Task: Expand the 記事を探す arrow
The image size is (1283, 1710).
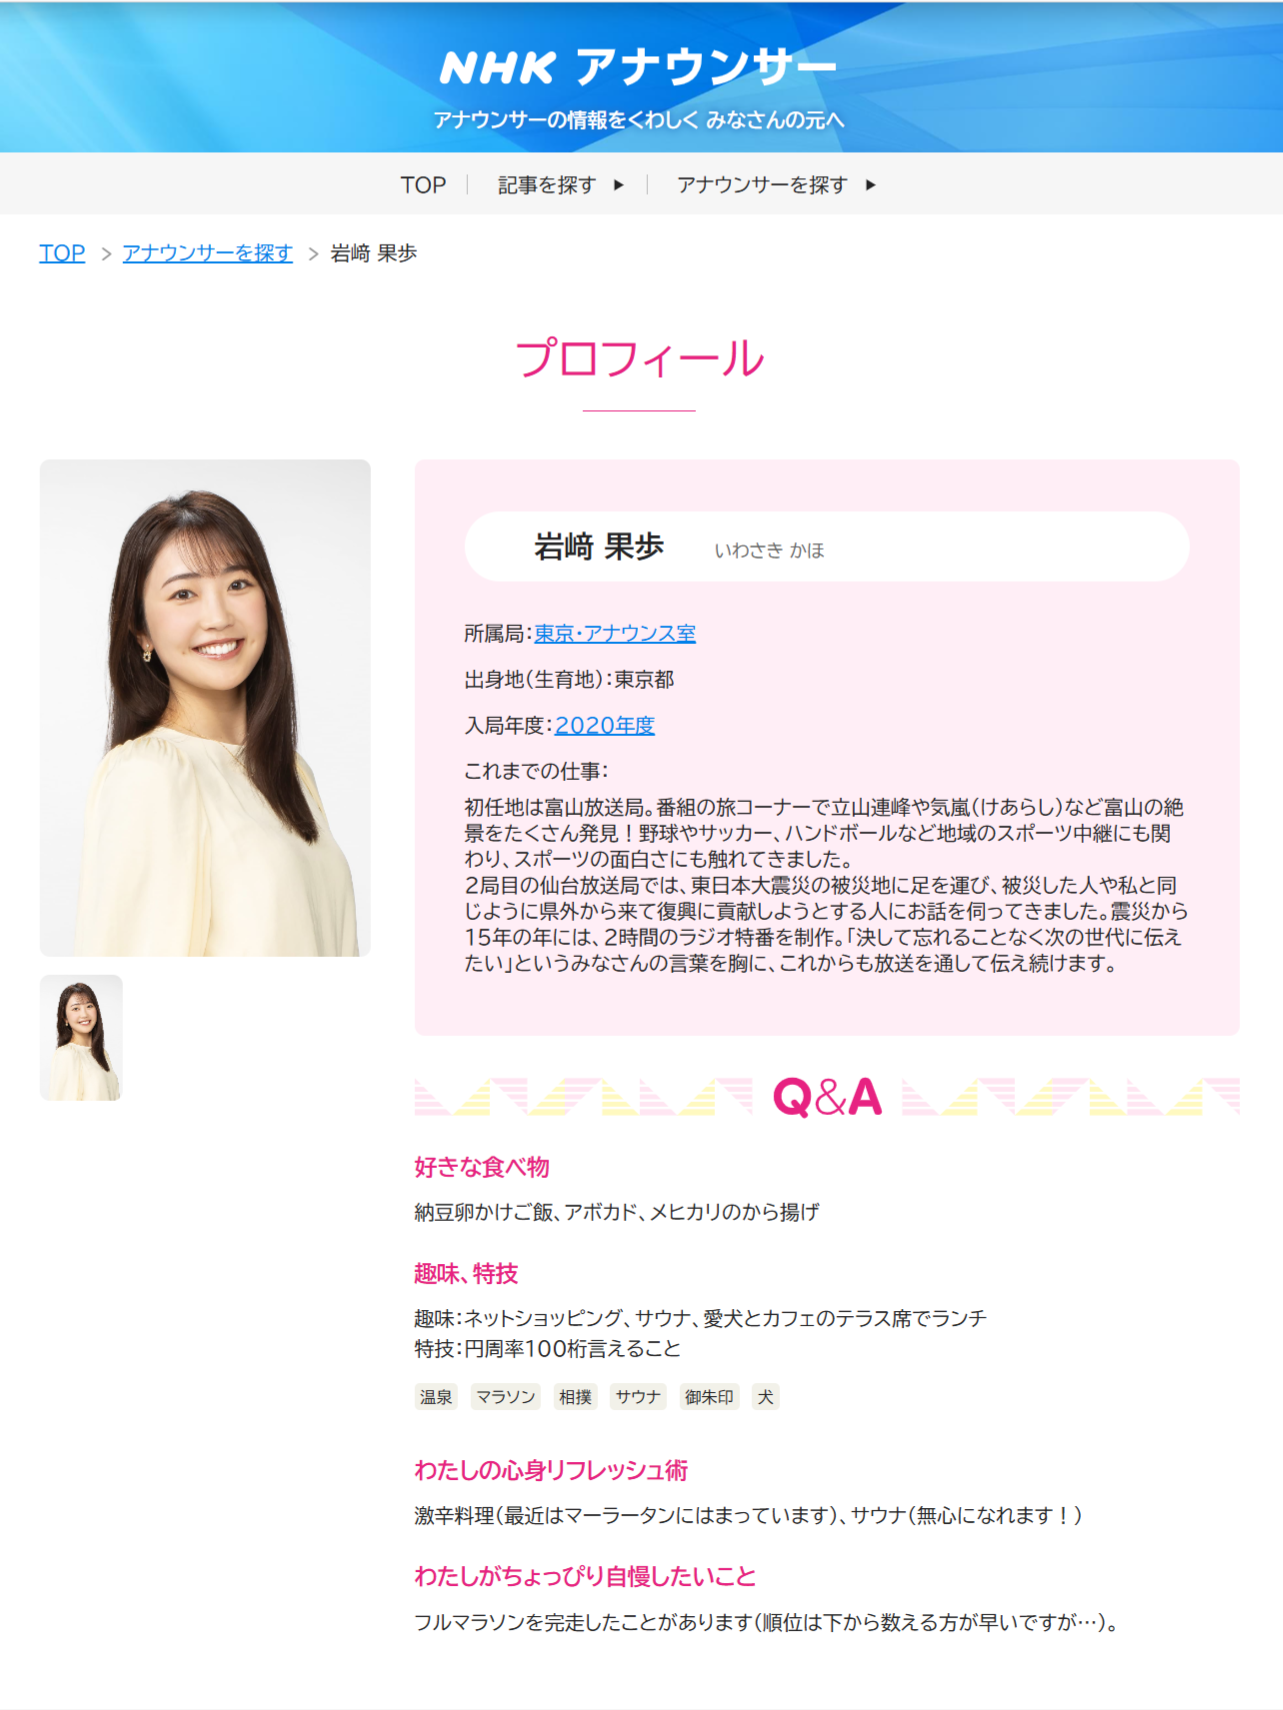Action: (619, 185)
